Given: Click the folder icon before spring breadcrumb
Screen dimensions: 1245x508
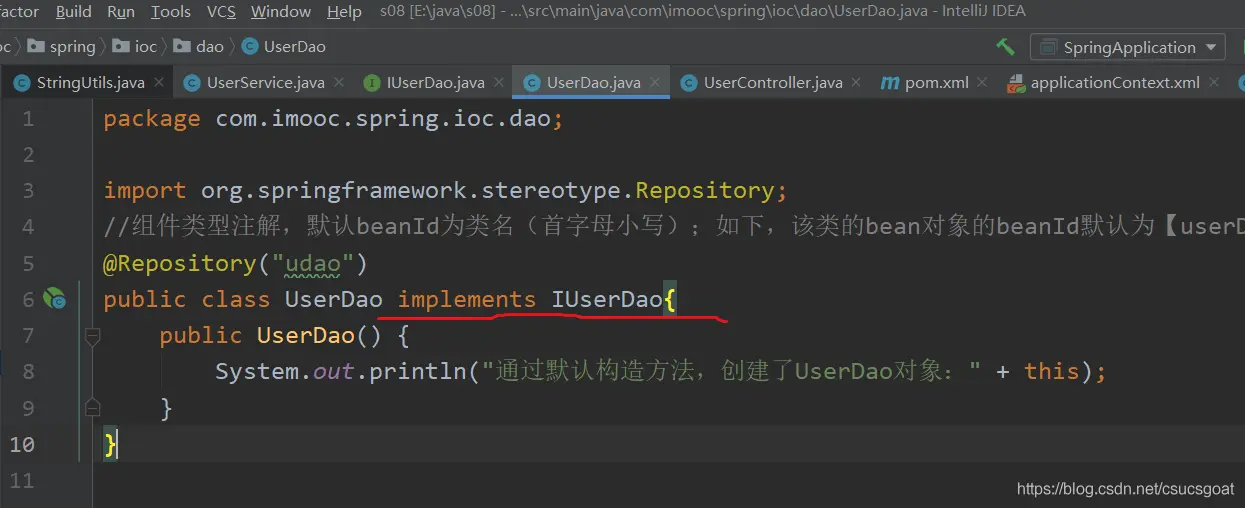Looking at the screenshot, I should click(x=36, y=47).
